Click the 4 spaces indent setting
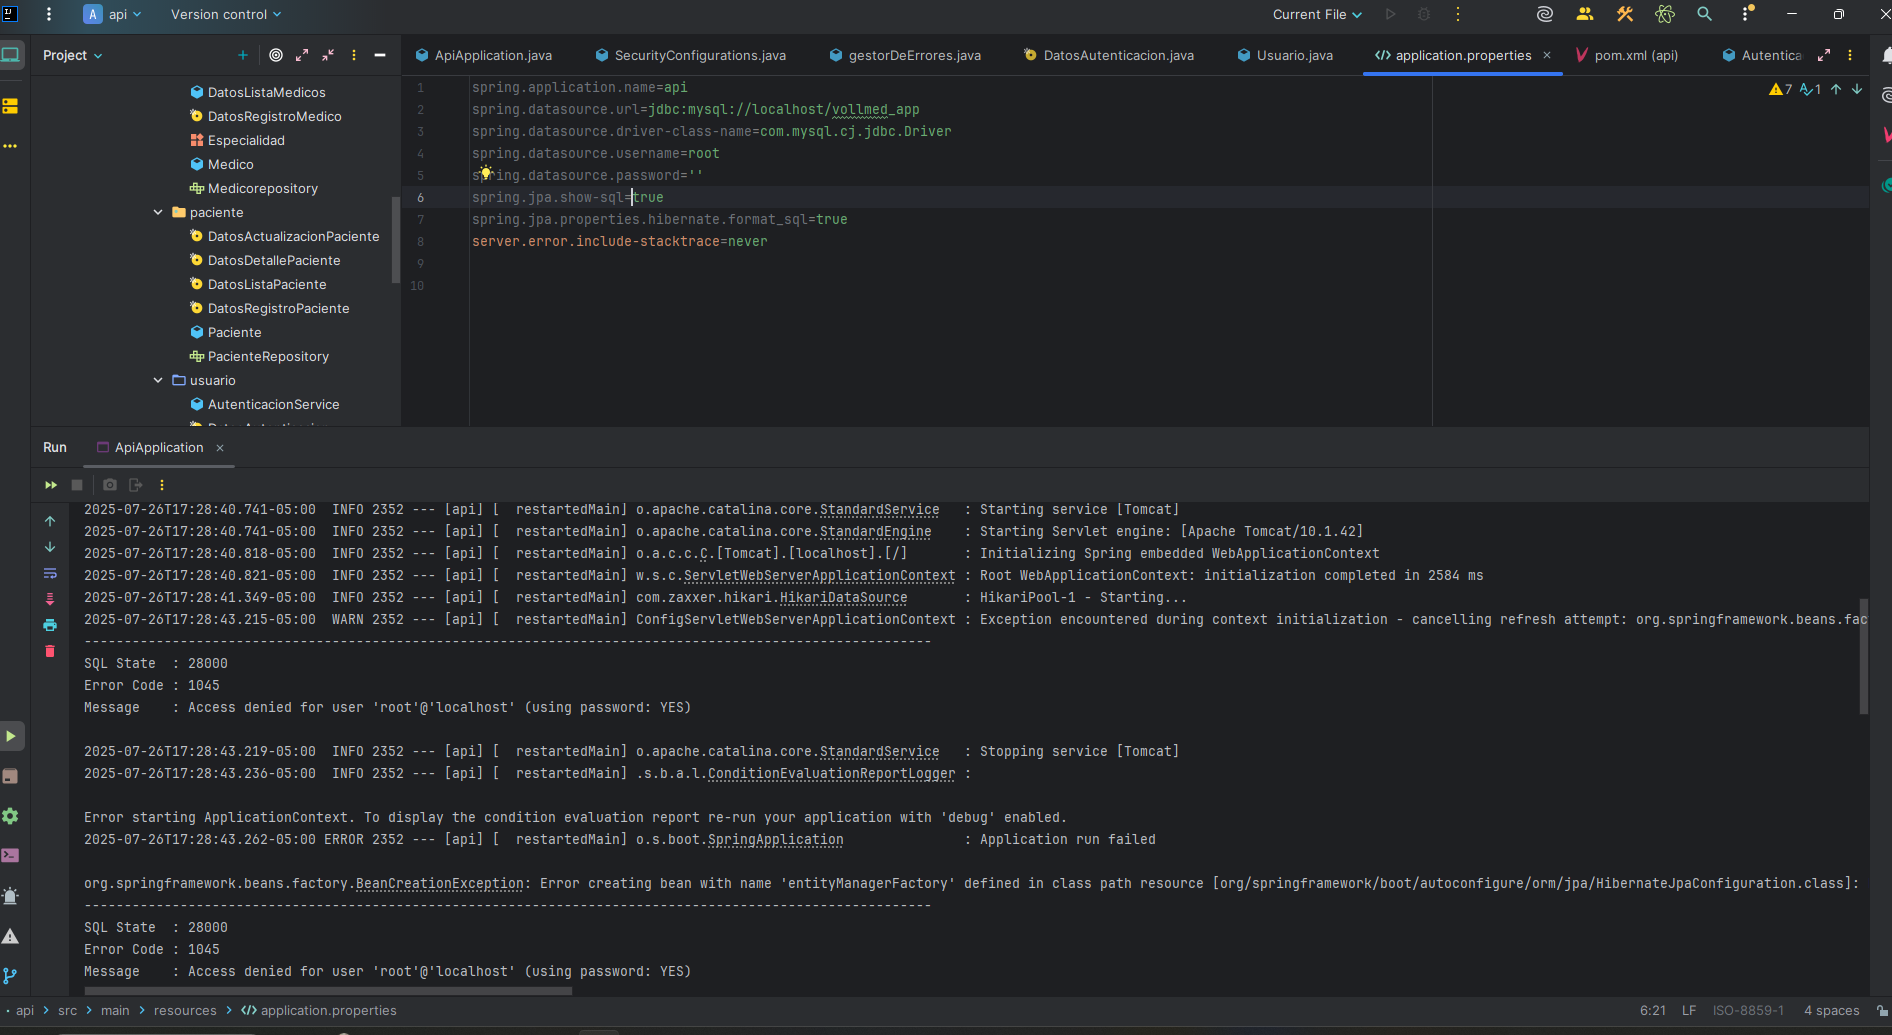Screen dimensions: 1892x1035 click(1831, 1010)
